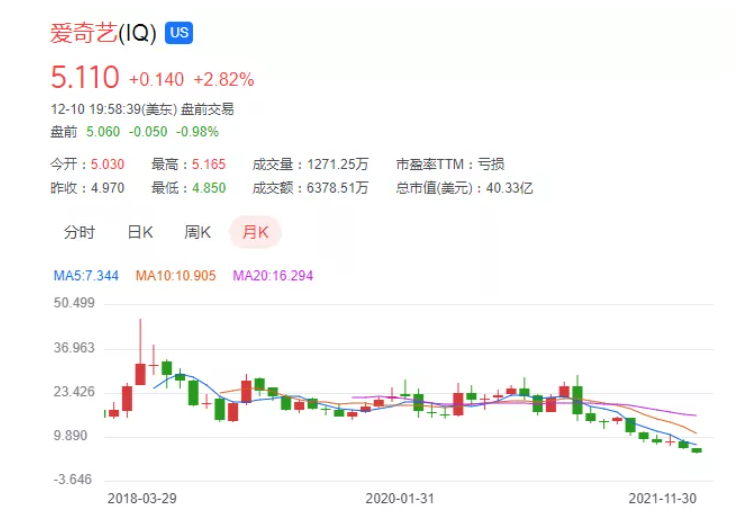Image resolution: width=746 pixels, height=528 pixels.
Task: Click the 总市值(美元) market cap value
Action: (x=510, y=187)
